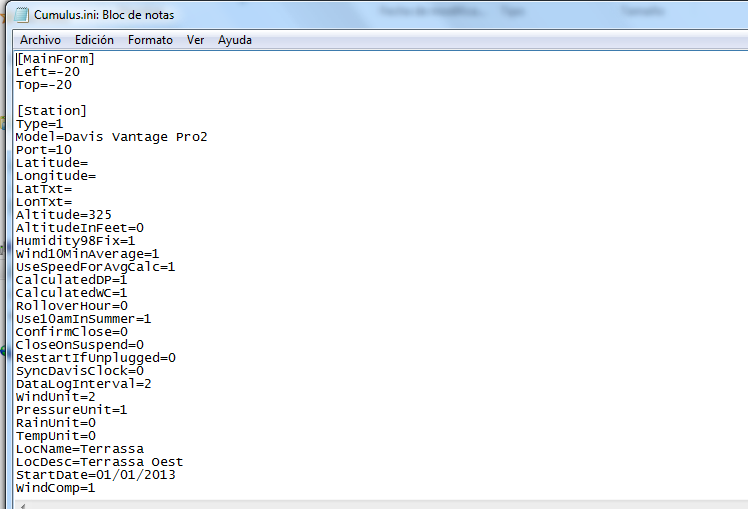Place cursor in the Port=10 line
This screenshot has width=748, height=509.
coord(43,150)
